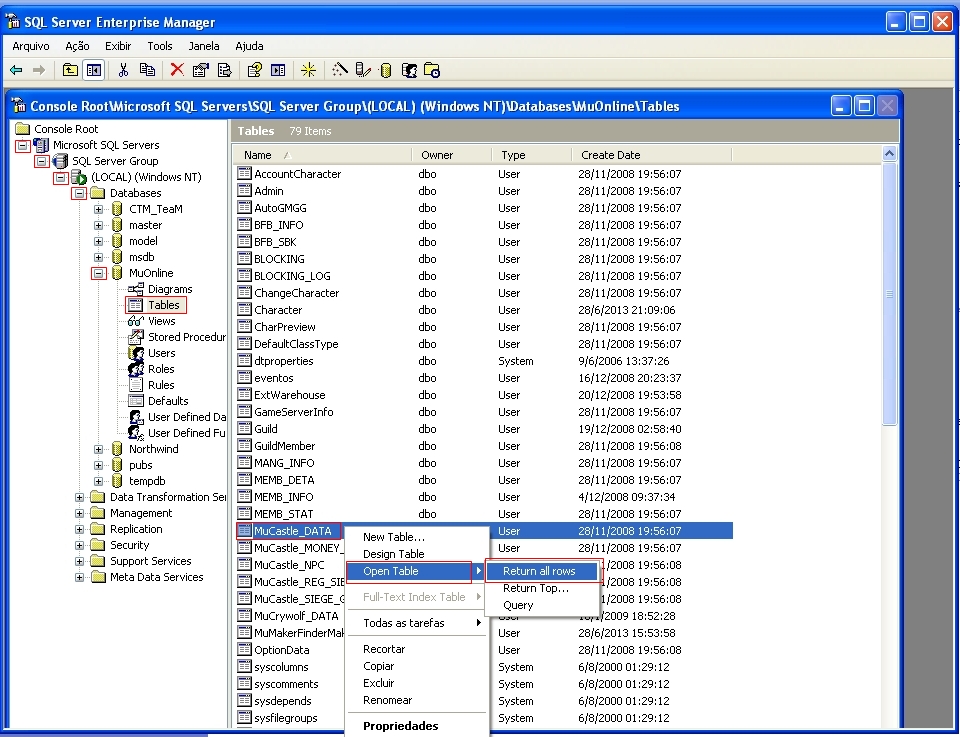Select the Stored Procedures tree item

coord(178,337)
